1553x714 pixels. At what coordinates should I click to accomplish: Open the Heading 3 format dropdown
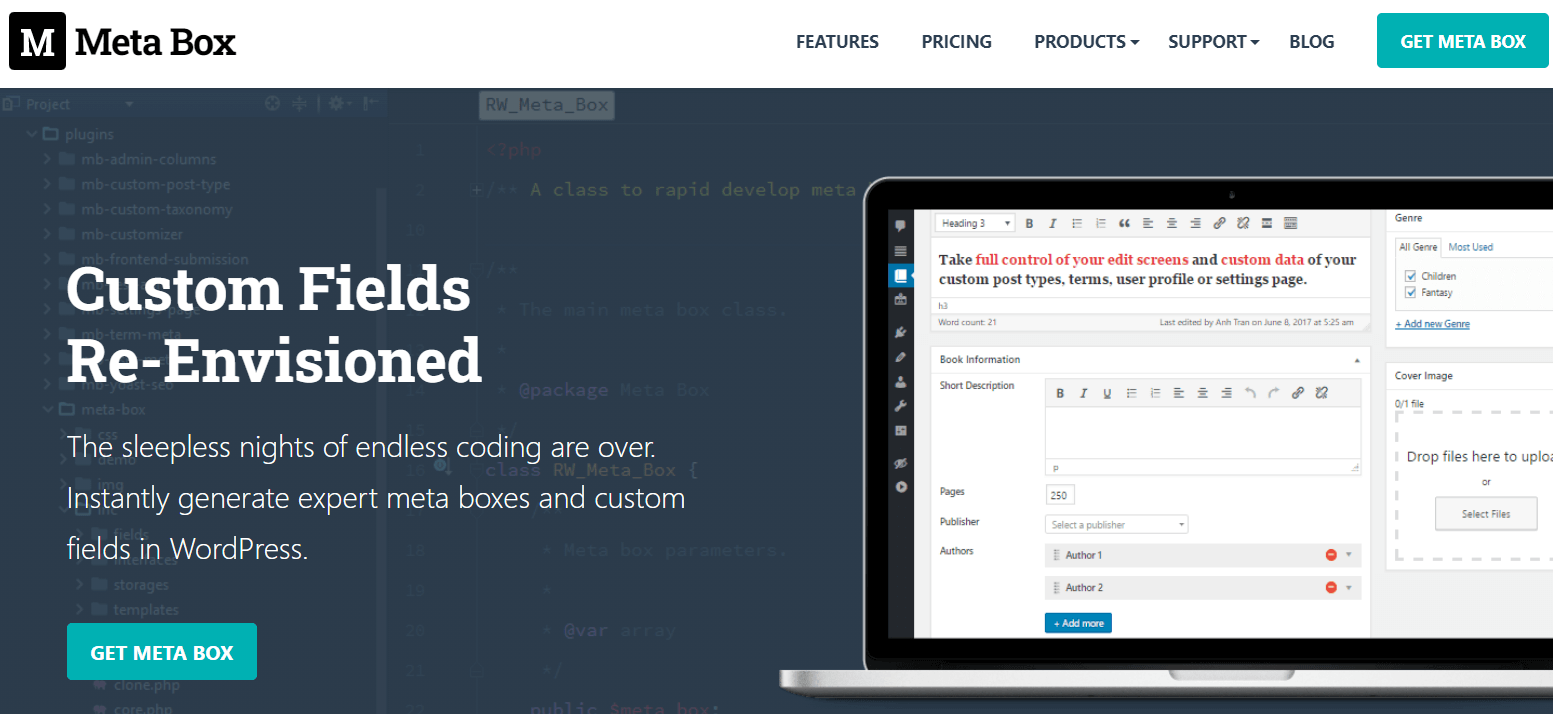975,223
